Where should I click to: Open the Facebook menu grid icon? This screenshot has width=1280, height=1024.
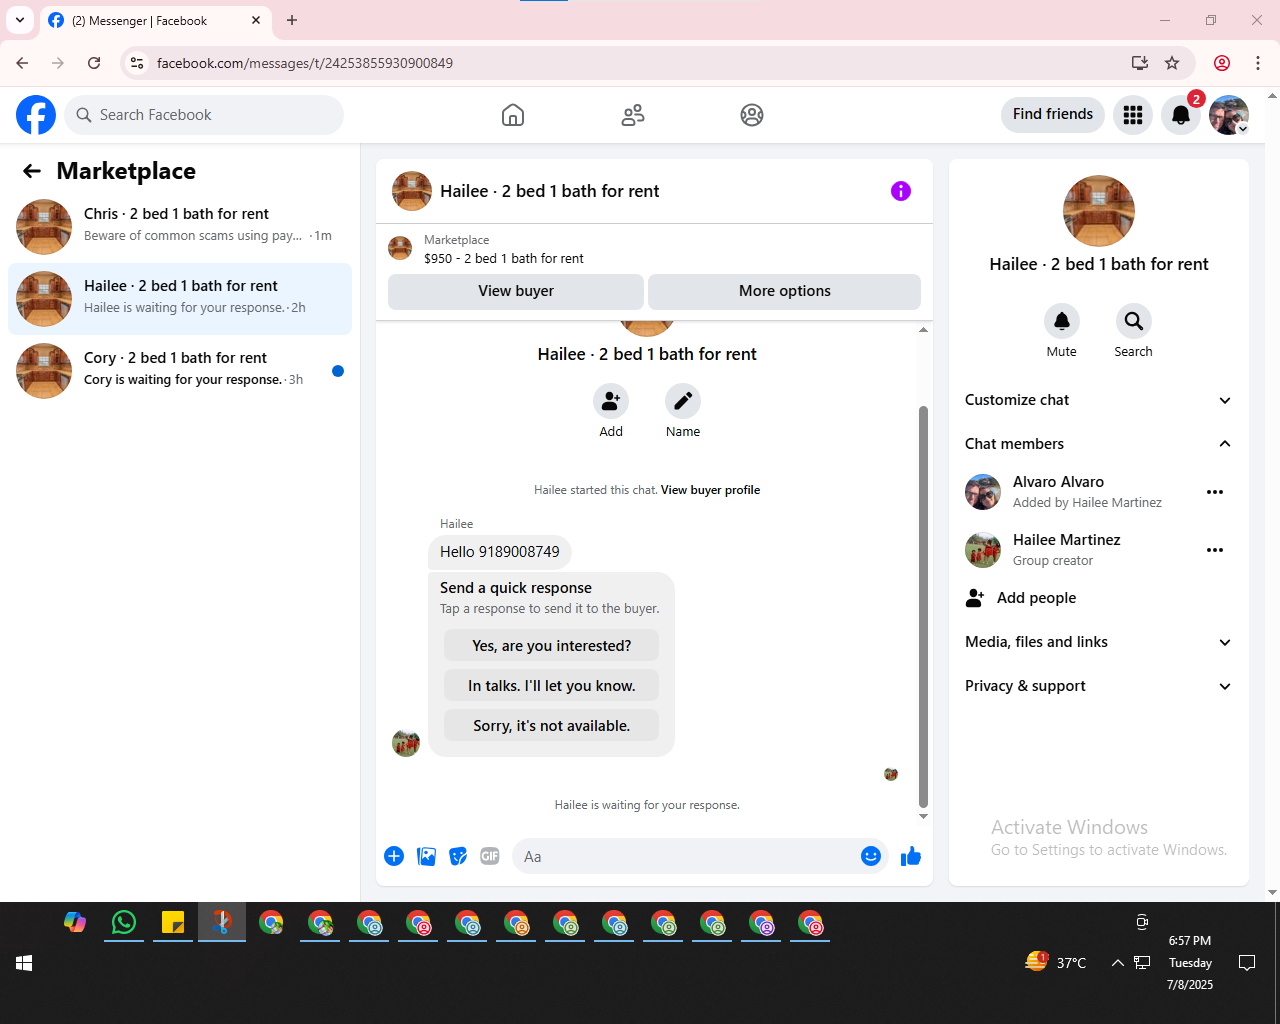[1133, 115]
